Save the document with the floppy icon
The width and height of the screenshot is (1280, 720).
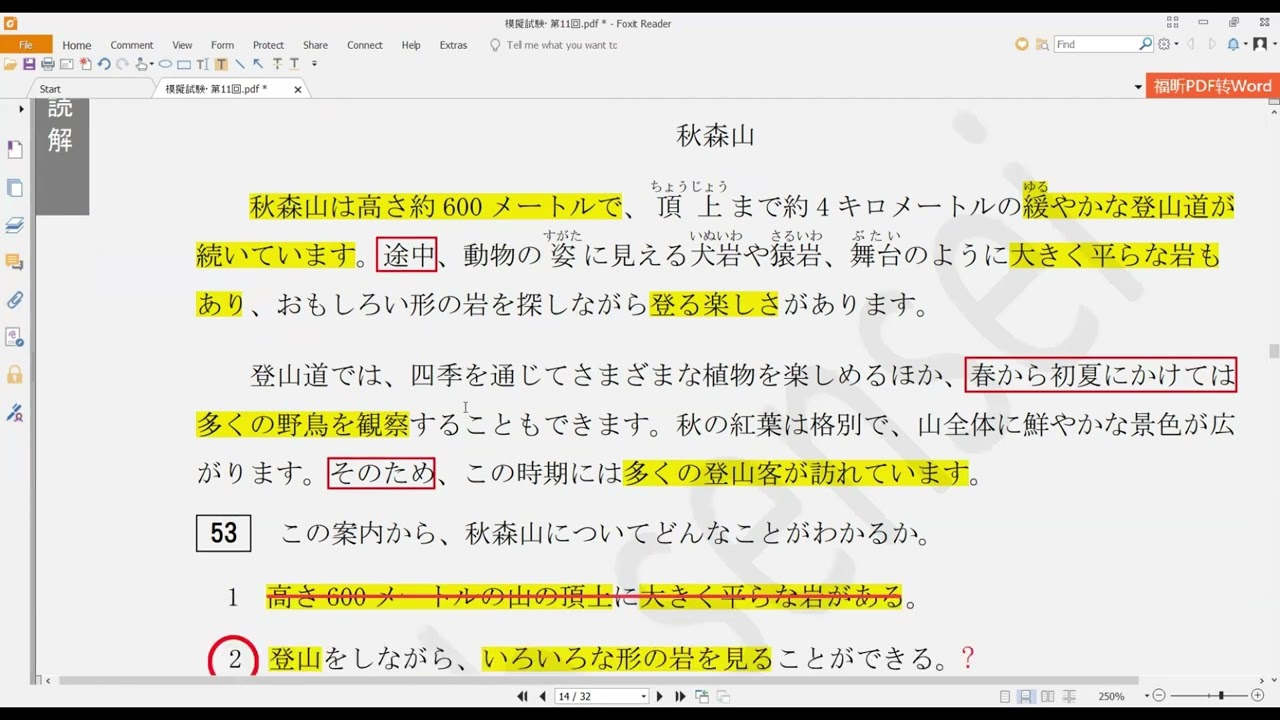tap(29, 64)
